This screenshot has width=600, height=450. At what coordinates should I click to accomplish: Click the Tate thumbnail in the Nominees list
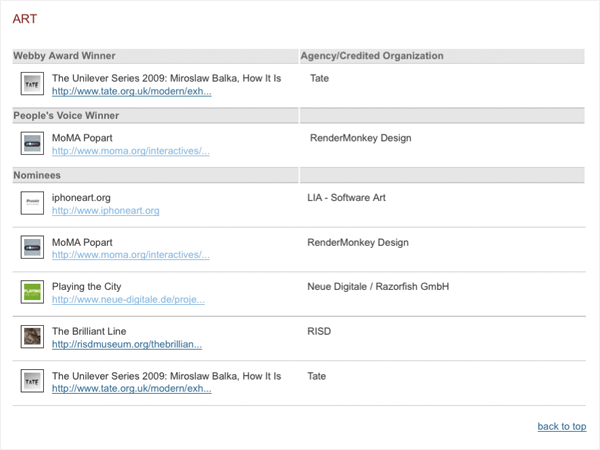(x=32, y=381)
